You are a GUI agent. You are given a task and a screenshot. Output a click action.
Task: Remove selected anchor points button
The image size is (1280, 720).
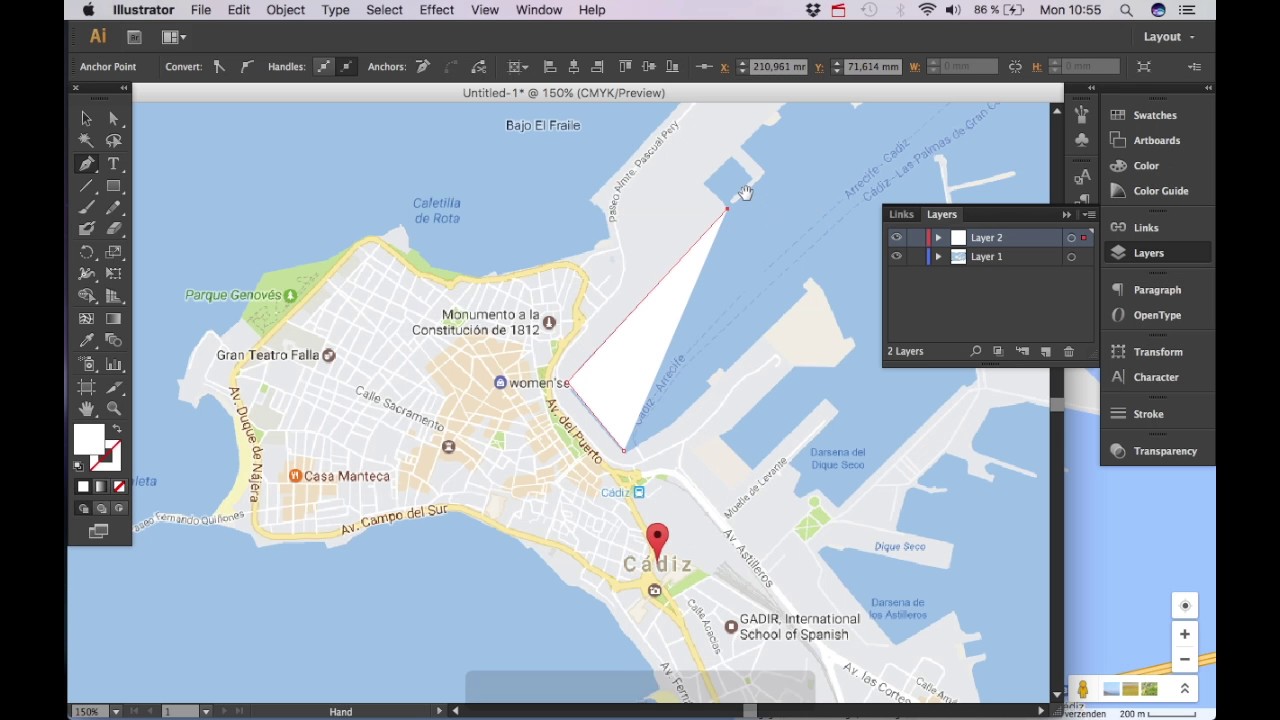423,67
